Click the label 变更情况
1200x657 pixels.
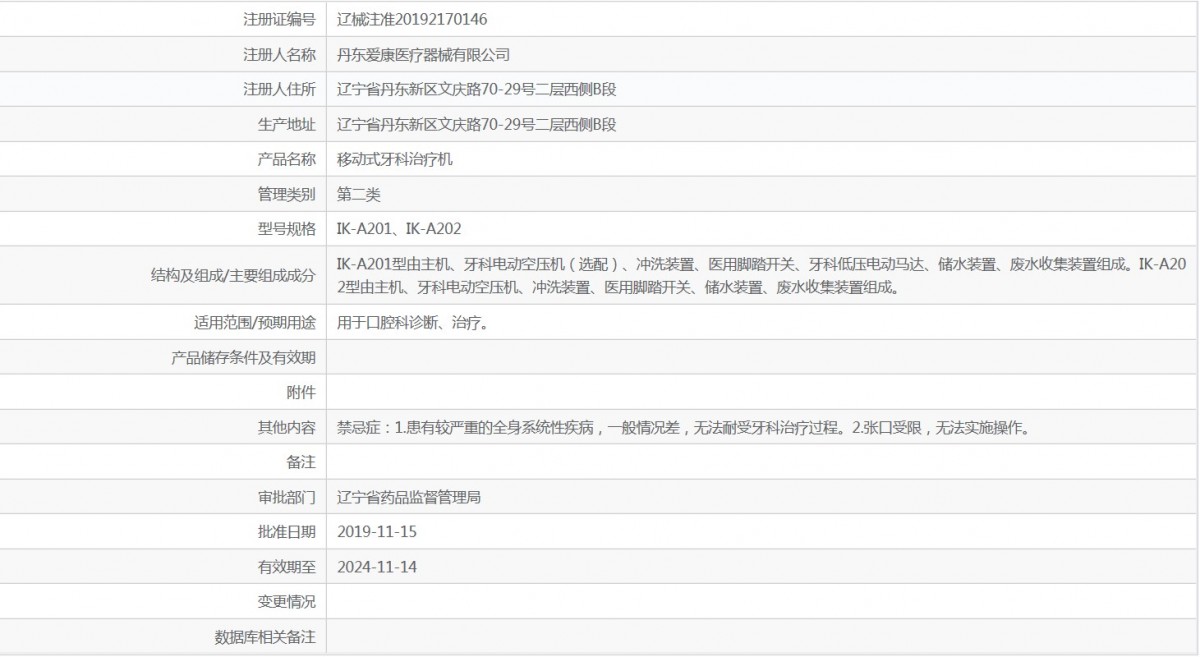286,602
